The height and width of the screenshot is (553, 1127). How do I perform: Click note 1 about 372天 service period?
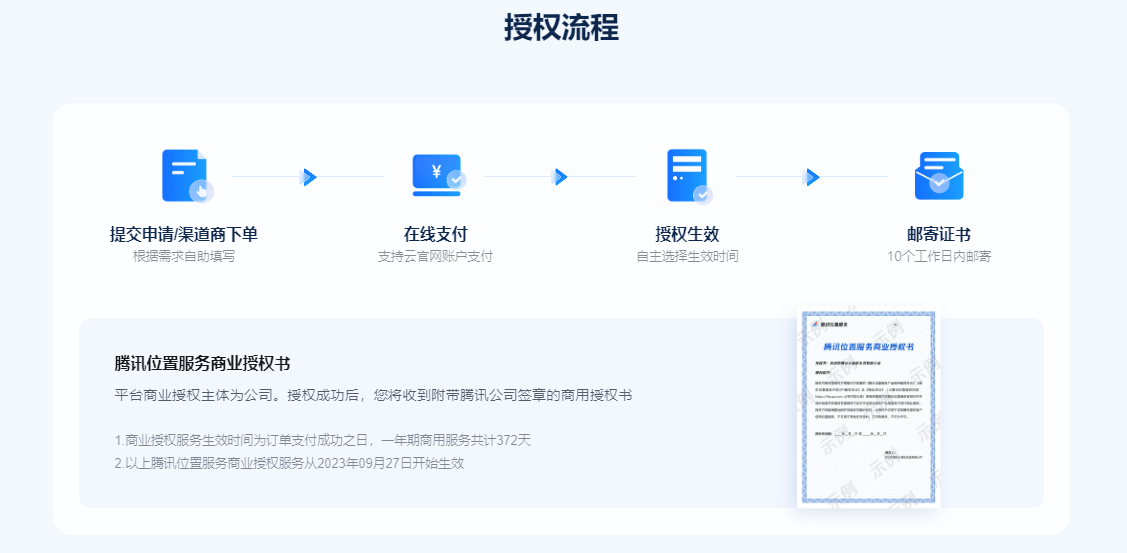[x=323, y=440]
